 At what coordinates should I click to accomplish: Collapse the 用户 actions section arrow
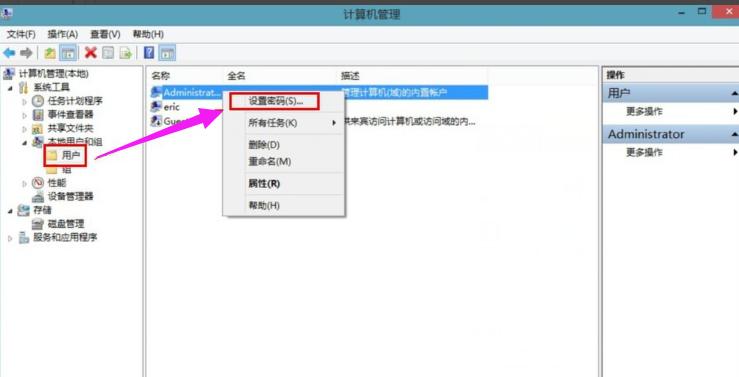click(735, 93)
